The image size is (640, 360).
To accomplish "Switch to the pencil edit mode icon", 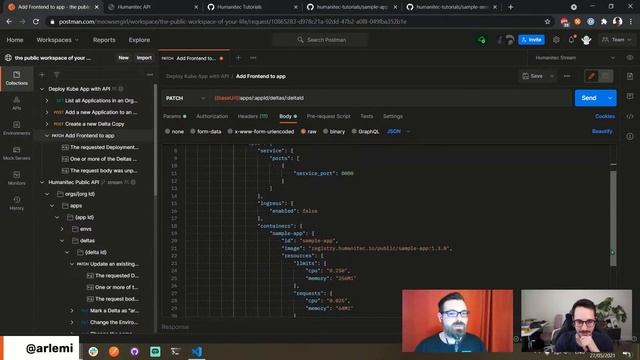I will tap(592, 76).
